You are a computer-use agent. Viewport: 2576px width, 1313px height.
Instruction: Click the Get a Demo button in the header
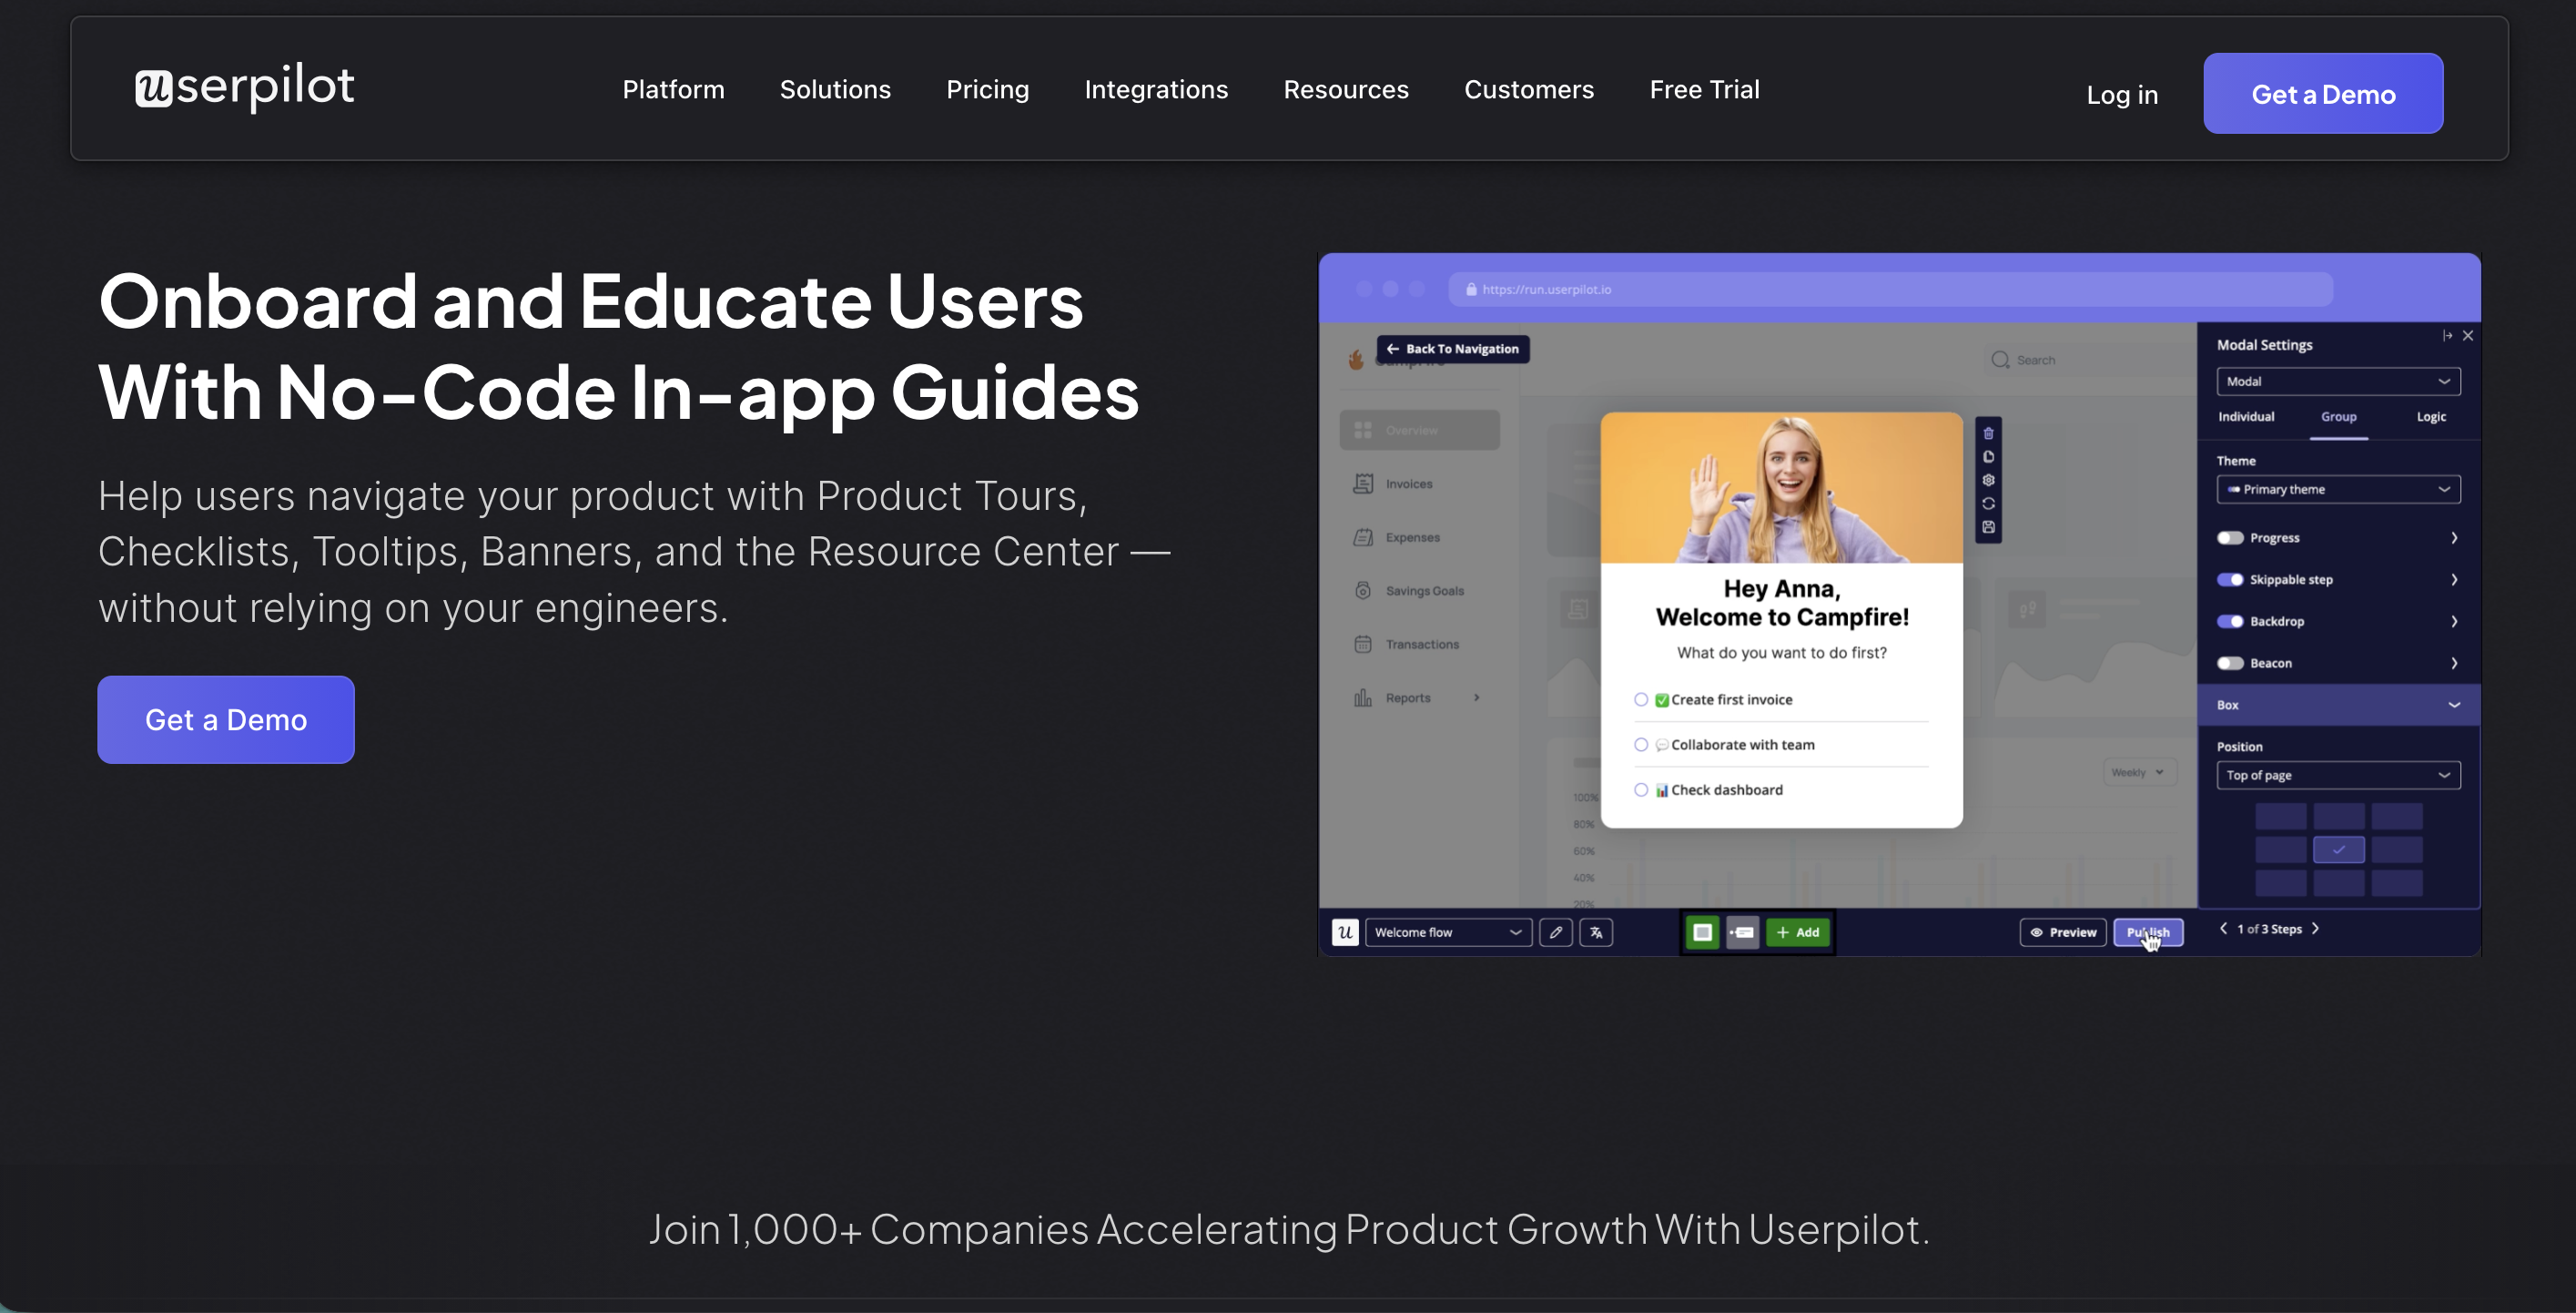coord(2322,93)
